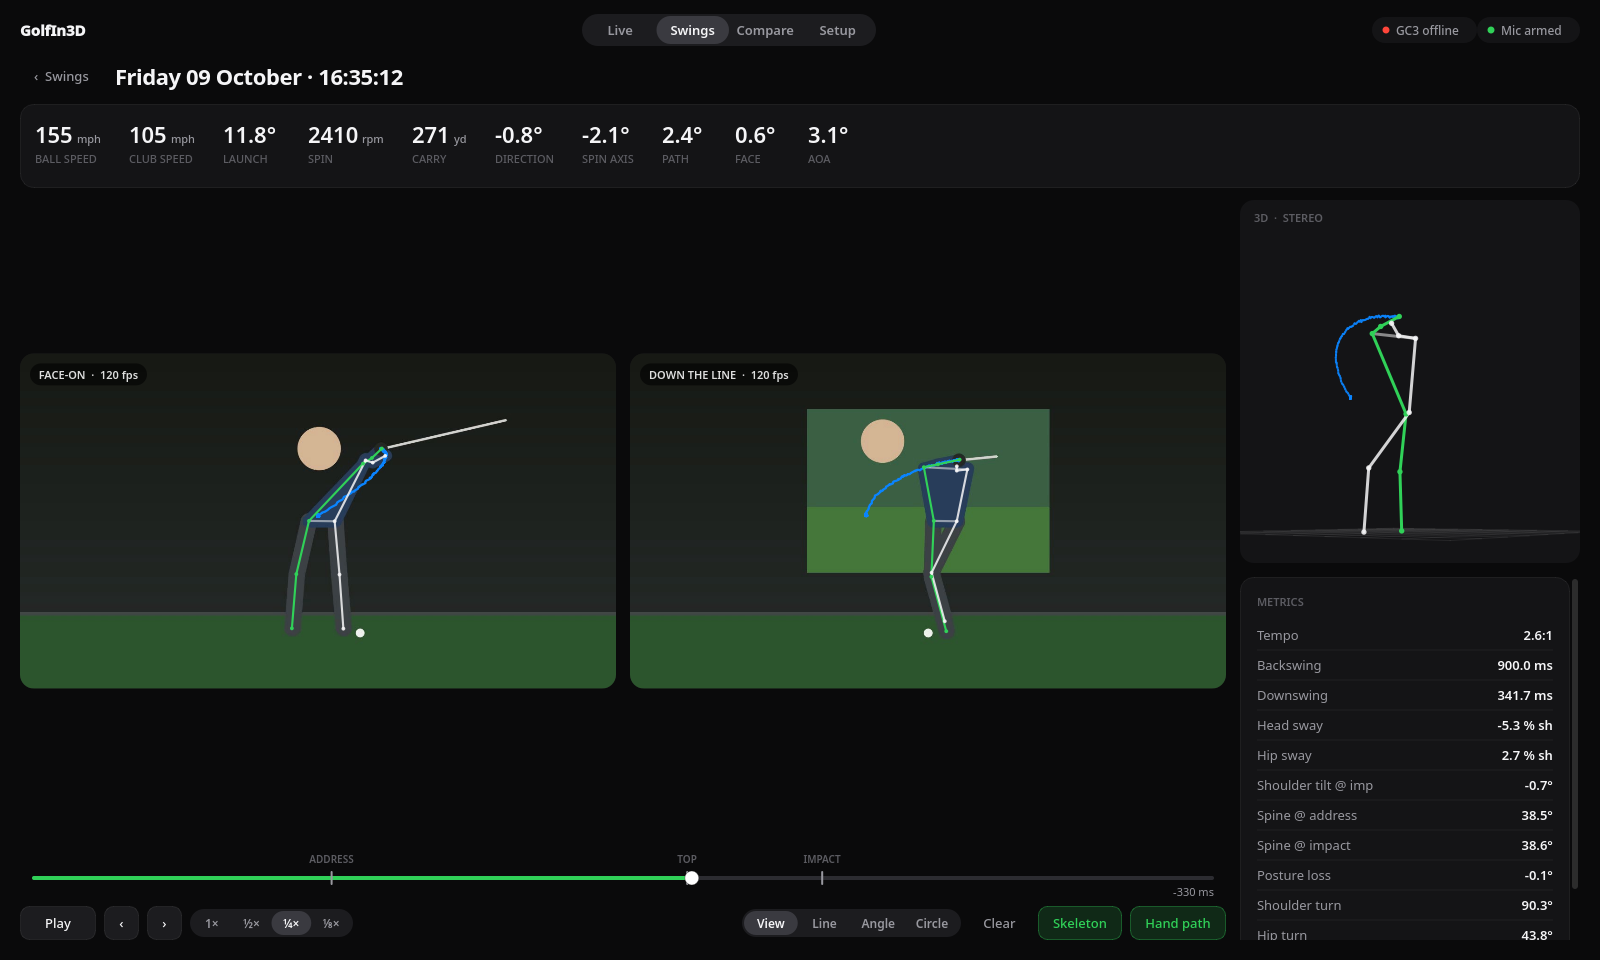The height and width of the screenshot is (960, 1600).
Task: Select the 11.8° launch stat
Action: [249, 145]
